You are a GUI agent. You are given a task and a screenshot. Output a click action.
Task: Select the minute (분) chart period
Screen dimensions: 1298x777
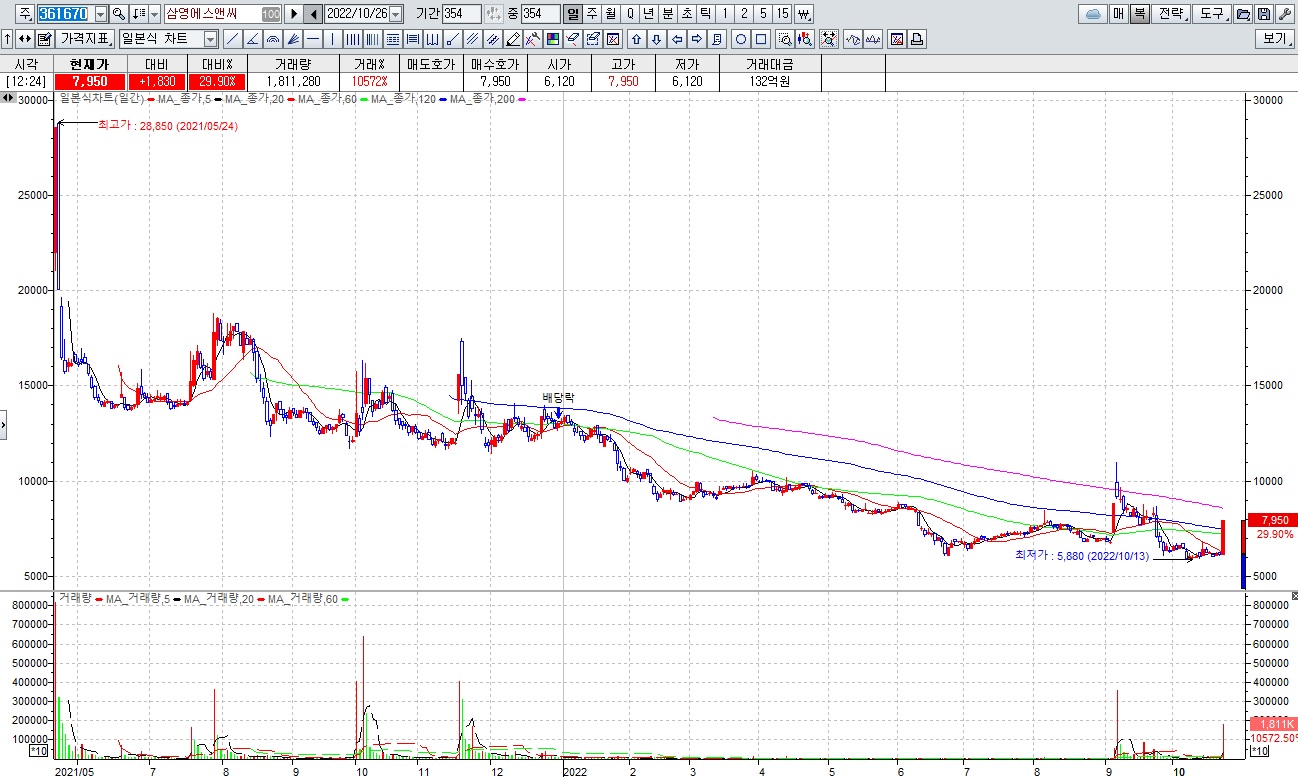[x=668, y=14]
